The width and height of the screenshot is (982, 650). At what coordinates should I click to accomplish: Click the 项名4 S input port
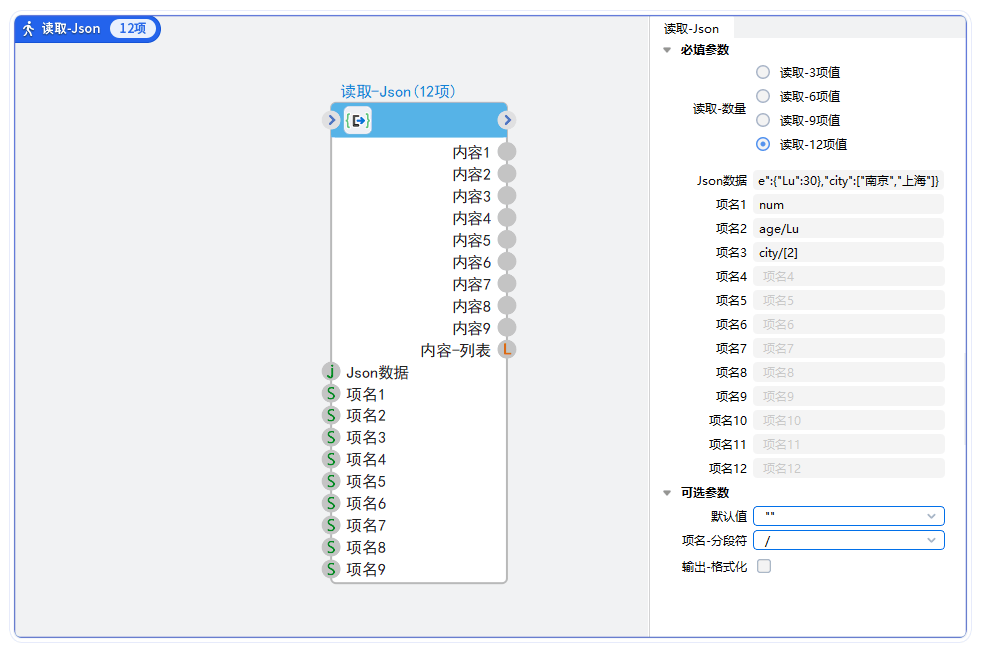(331, 460)
